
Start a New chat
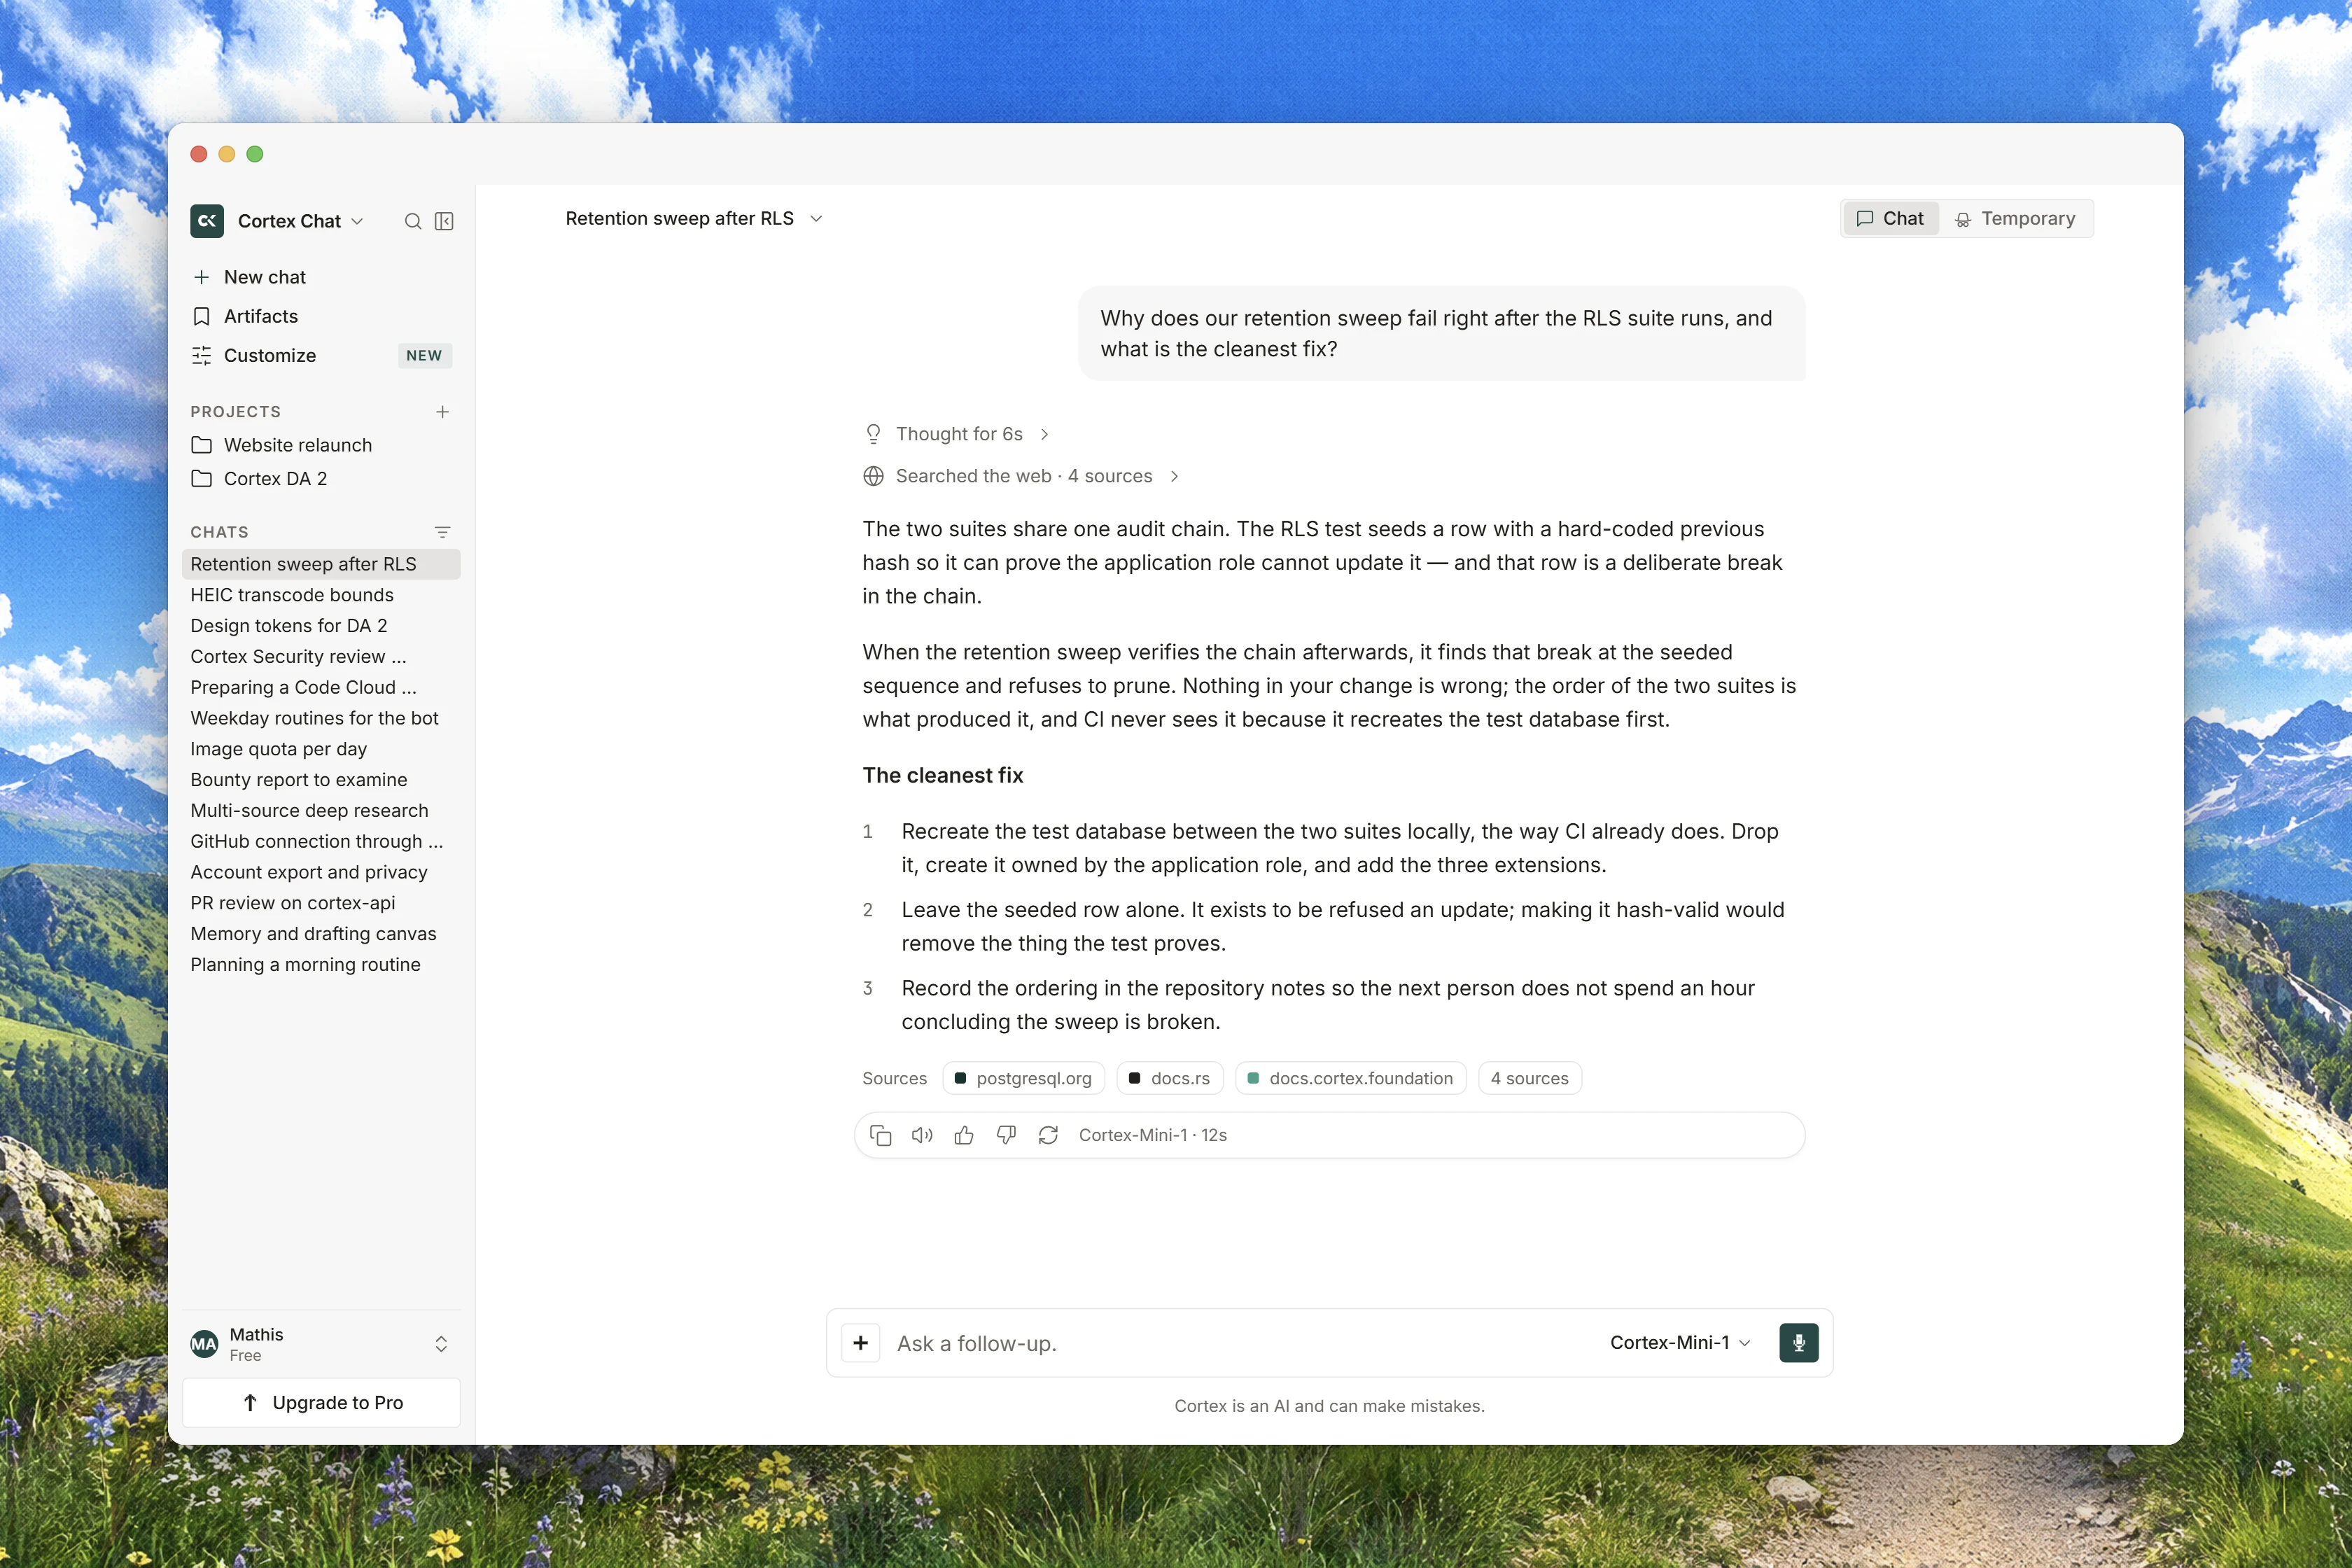click(x=321, y=277)
